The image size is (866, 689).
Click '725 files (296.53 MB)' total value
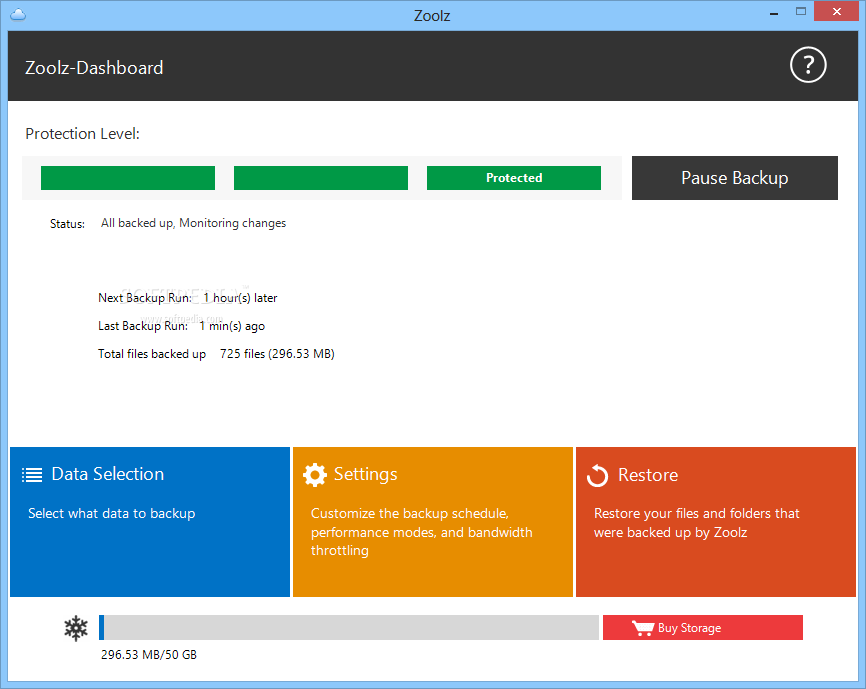pyautogui.click(x=277, y=354)
